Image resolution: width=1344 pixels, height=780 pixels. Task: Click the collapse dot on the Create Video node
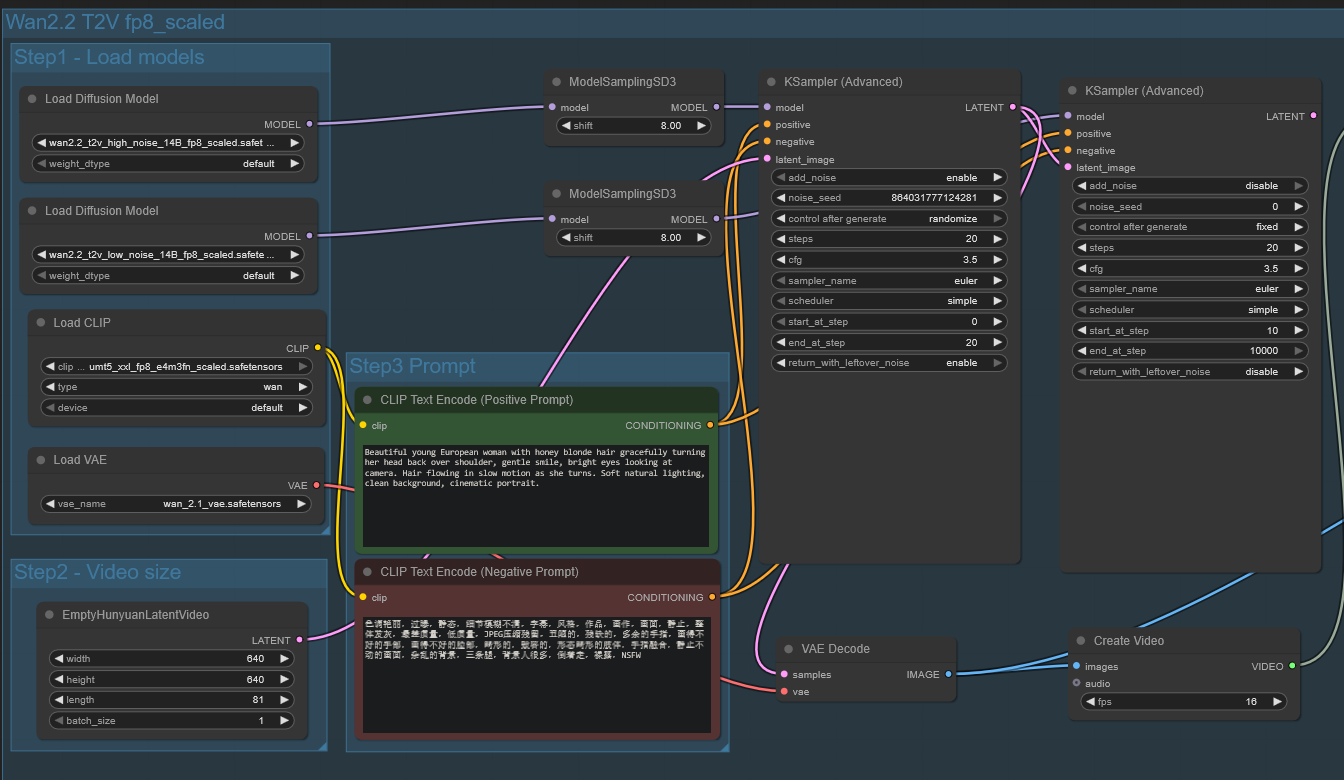pyautogui.click(x=1081, y=641)
